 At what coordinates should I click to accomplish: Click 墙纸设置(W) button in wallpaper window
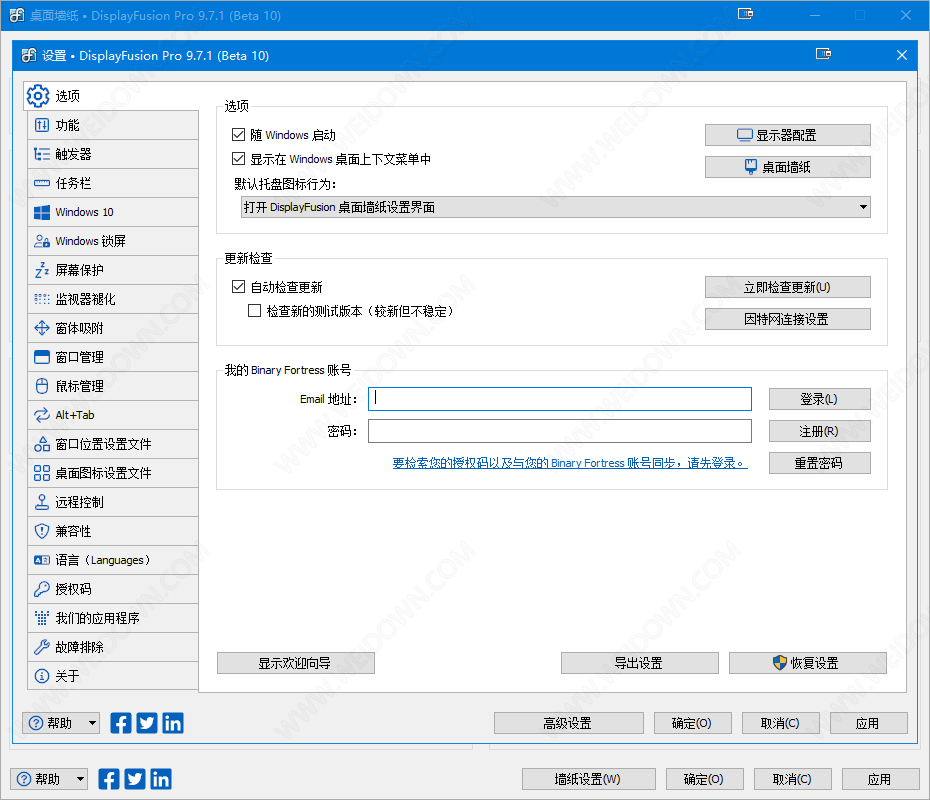588,779
